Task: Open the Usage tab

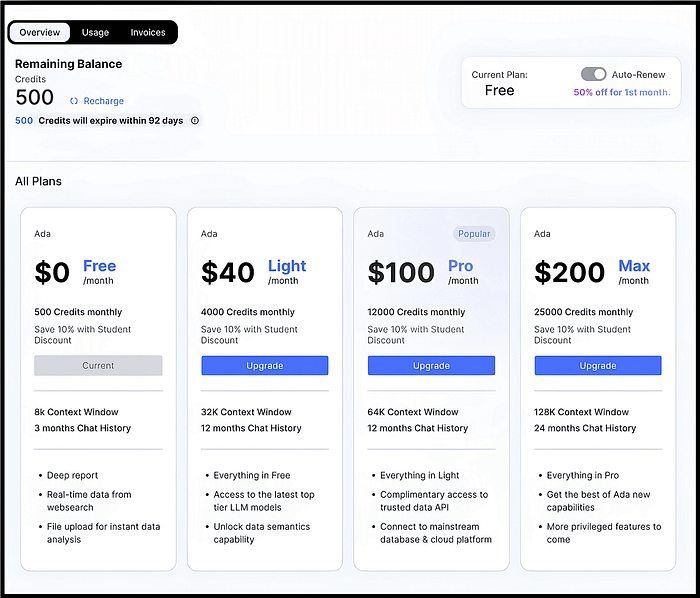Action: [96, 32]
